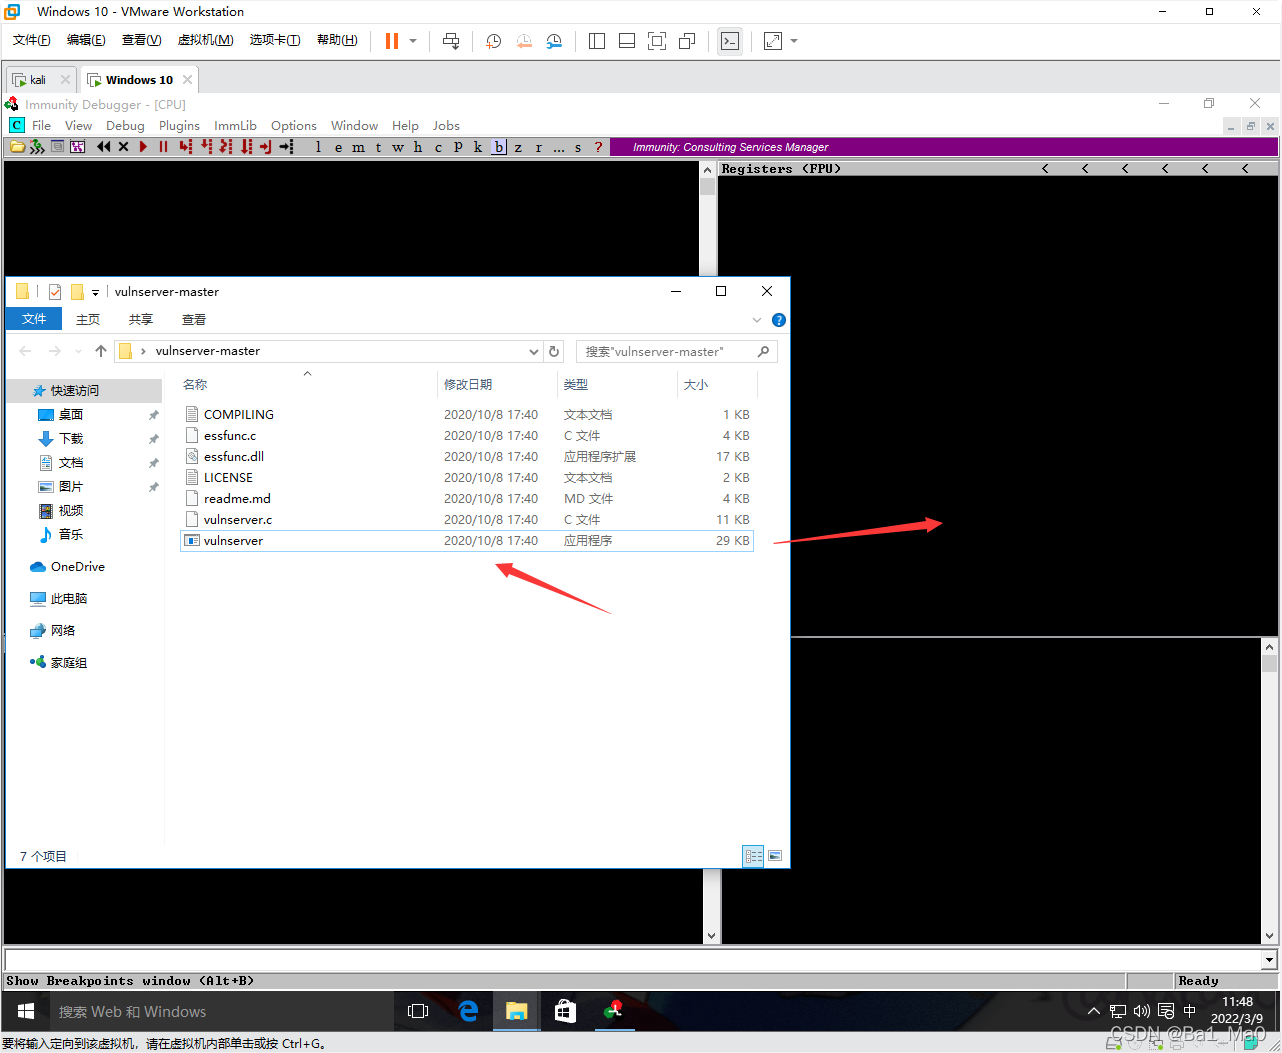The image size is (1282, 1053).
Task: Show Memory map with 'm' button
Action: [359, 147]
